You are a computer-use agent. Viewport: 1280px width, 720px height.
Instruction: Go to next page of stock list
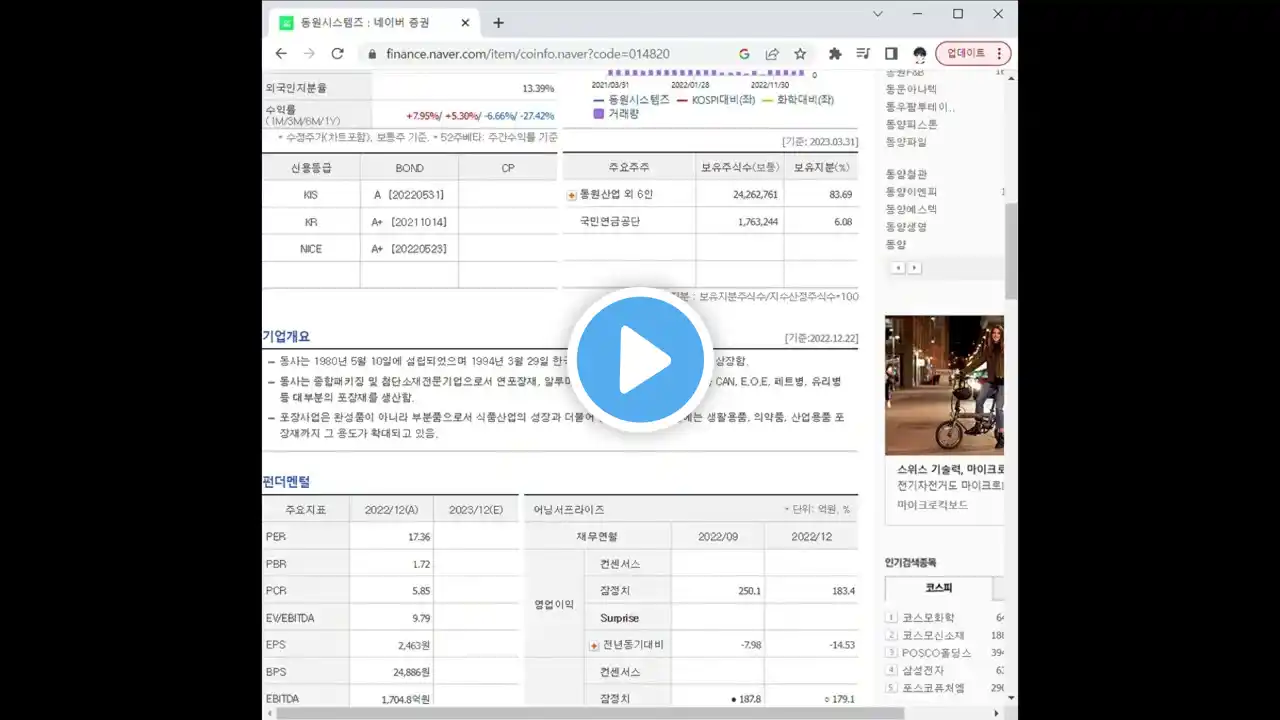tap(914, 268)
